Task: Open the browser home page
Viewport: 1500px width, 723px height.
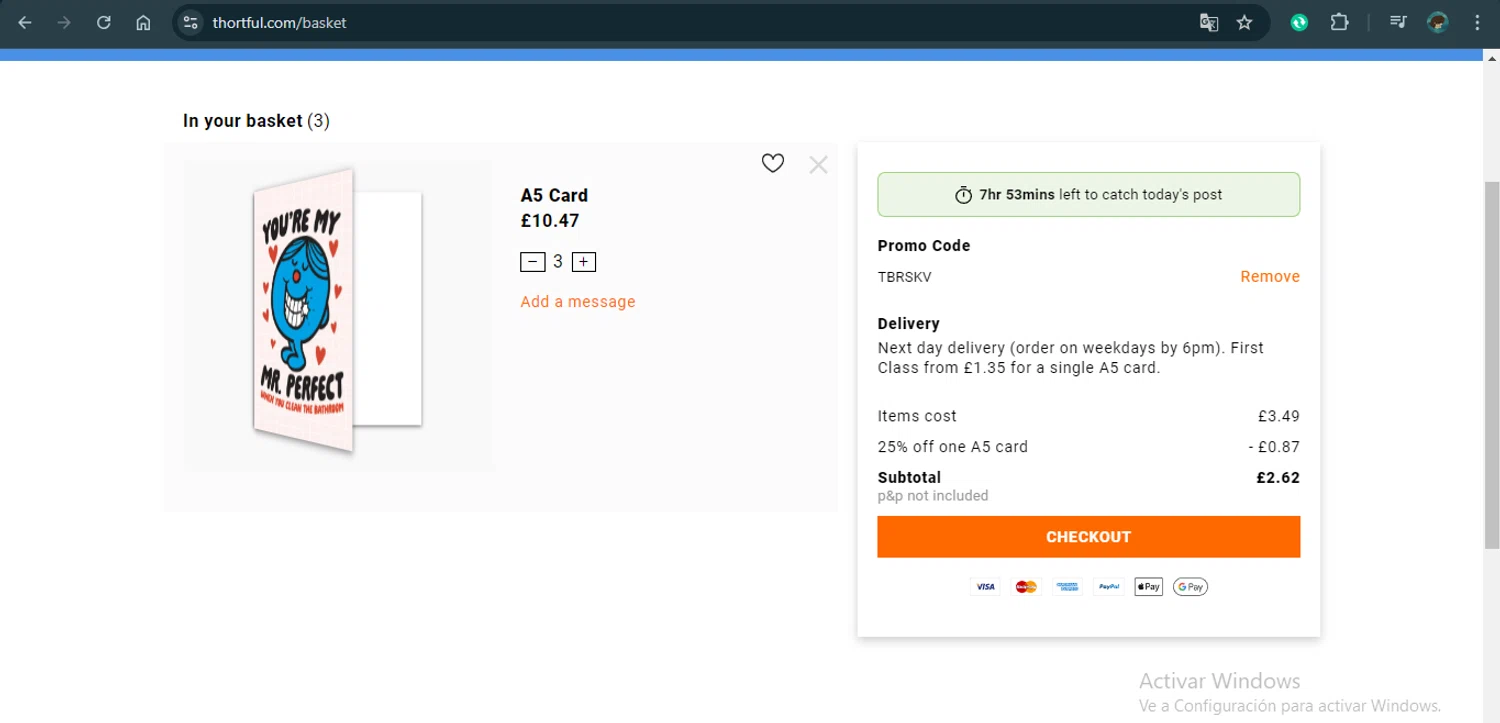Action: pos(143,22)
